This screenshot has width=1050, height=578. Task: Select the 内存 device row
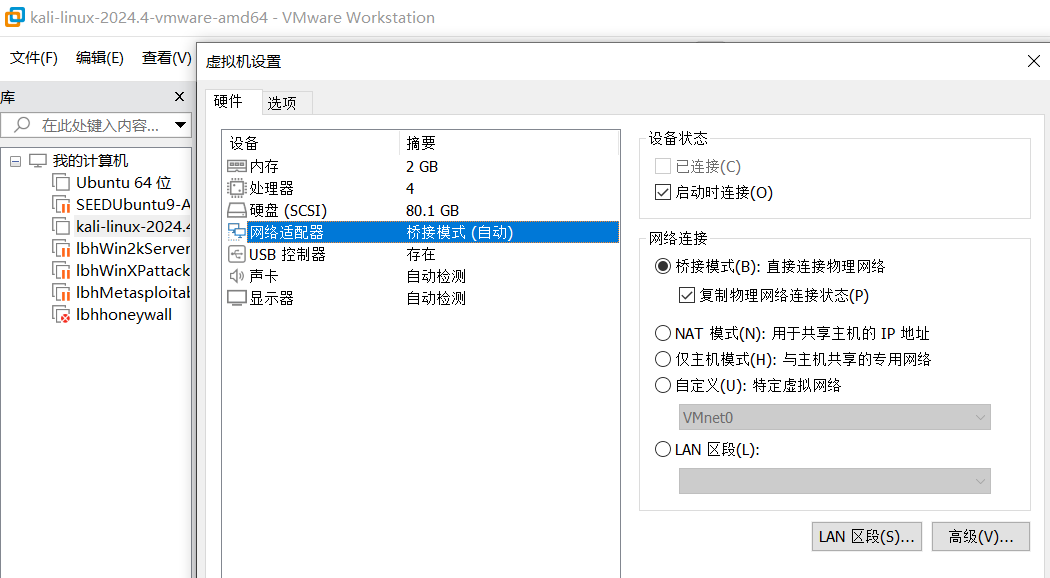[x=421, y=166]
